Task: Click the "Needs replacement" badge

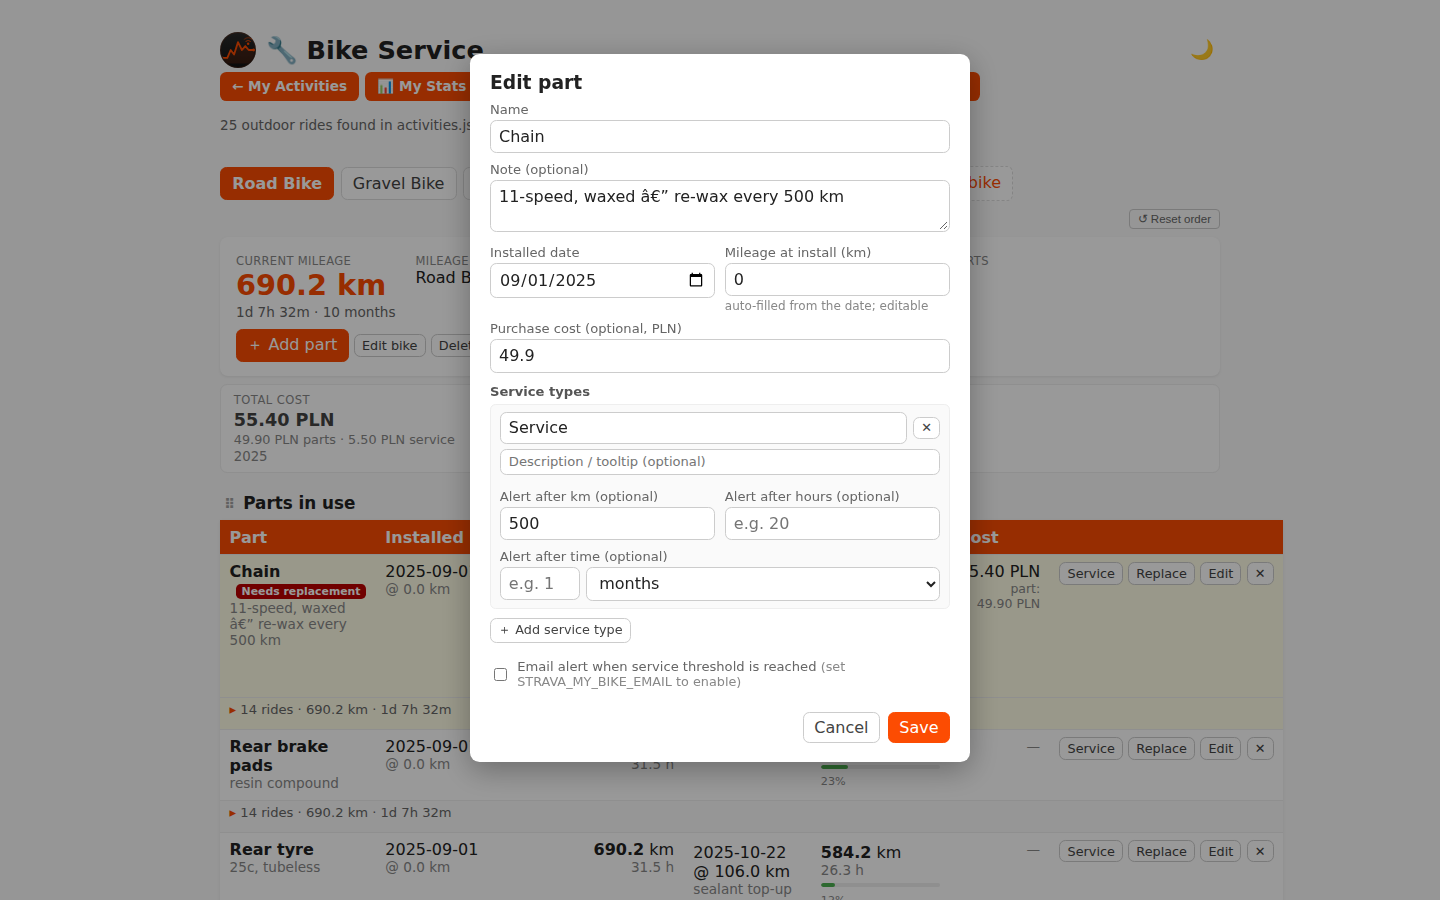Action: (301, 592)
